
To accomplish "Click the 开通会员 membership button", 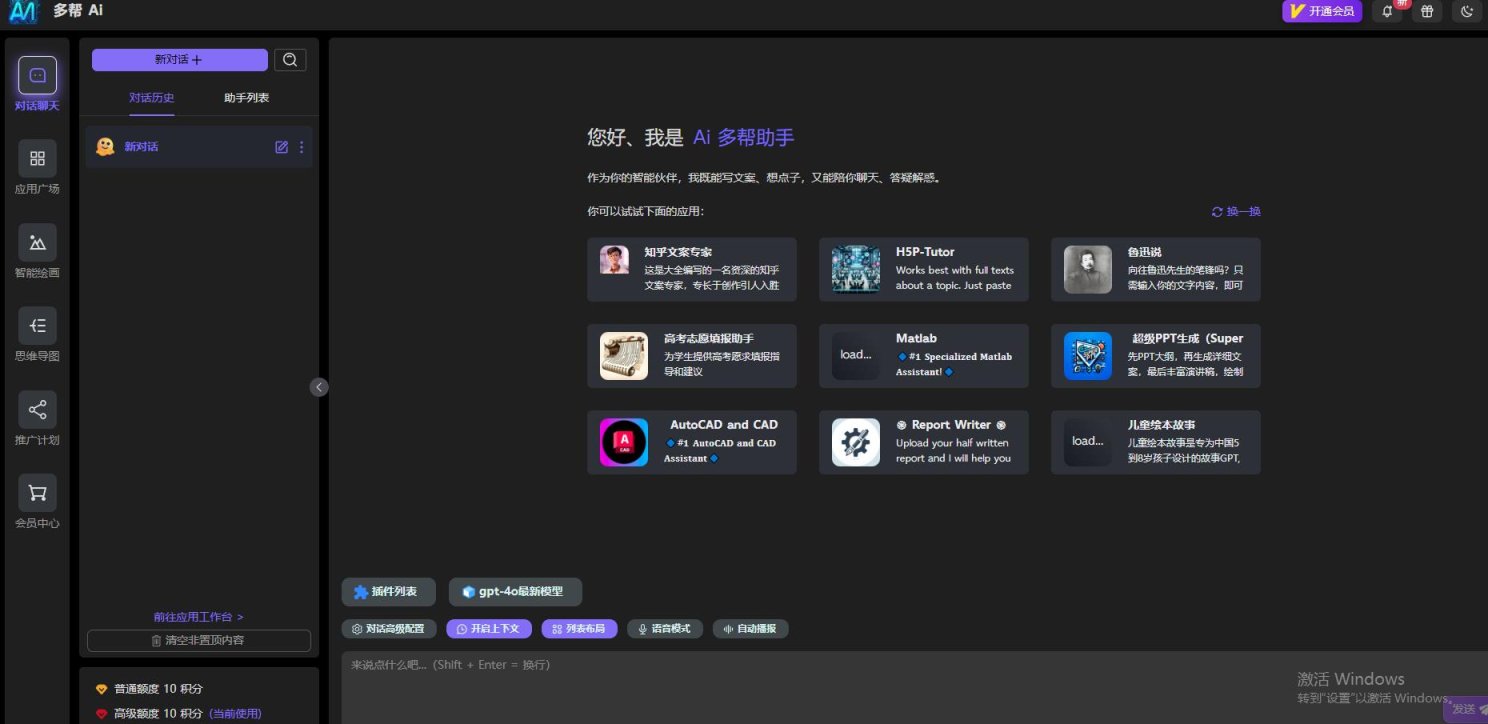I will tap(1322, 11).
